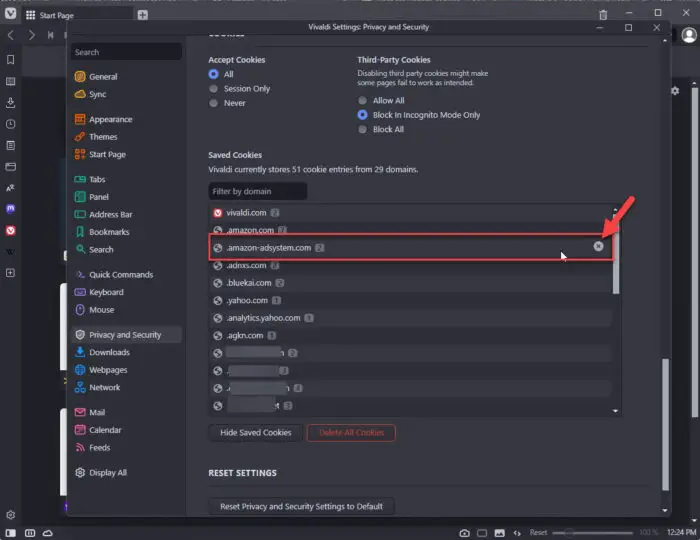Click the settings search field
Image resolution: width=700 pixels, height=540 pixels.
click(126, 52)
